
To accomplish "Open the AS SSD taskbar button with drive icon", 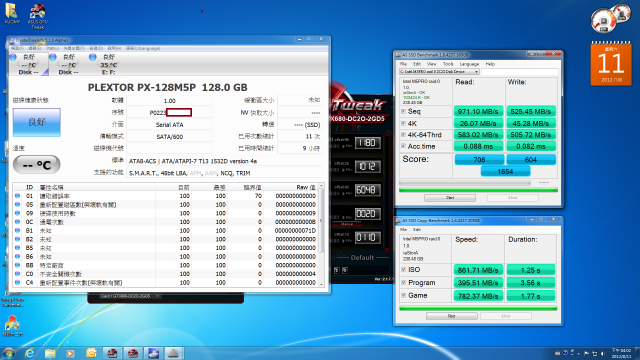I will click(x=173, y=353).
